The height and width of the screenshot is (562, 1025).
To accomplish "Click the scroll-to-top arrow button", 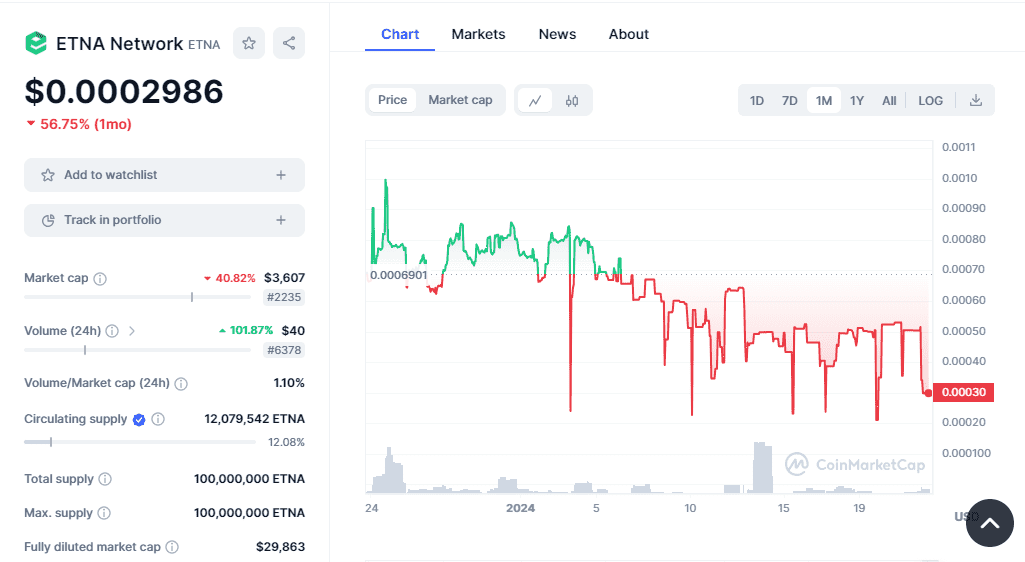I will click(990, 523).
